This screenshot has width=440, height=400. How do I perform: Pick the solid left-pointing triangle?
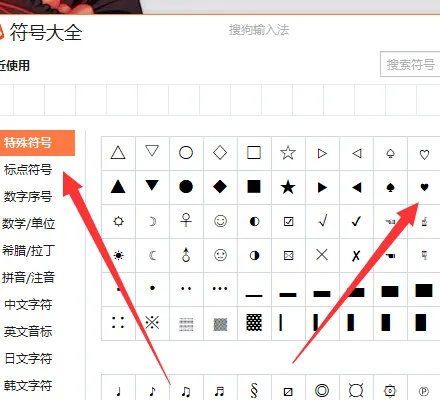coord(356,187)
